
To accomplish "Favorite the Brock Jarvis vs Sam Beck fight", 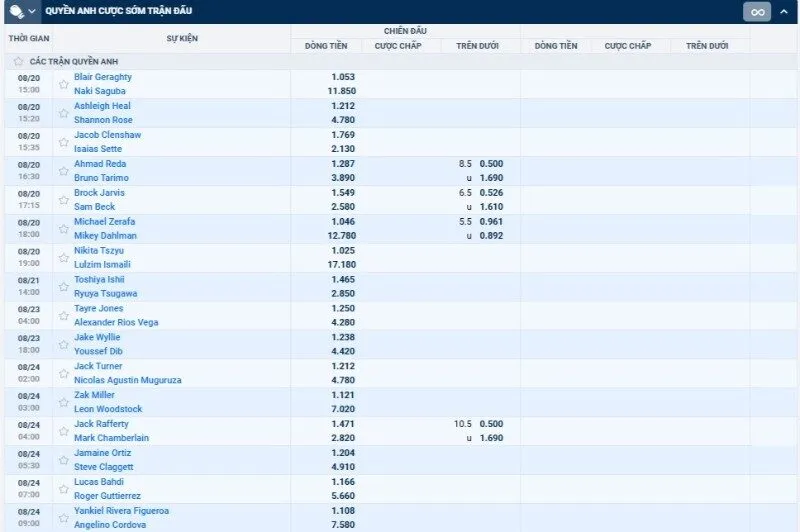I will tap(63, 200).
